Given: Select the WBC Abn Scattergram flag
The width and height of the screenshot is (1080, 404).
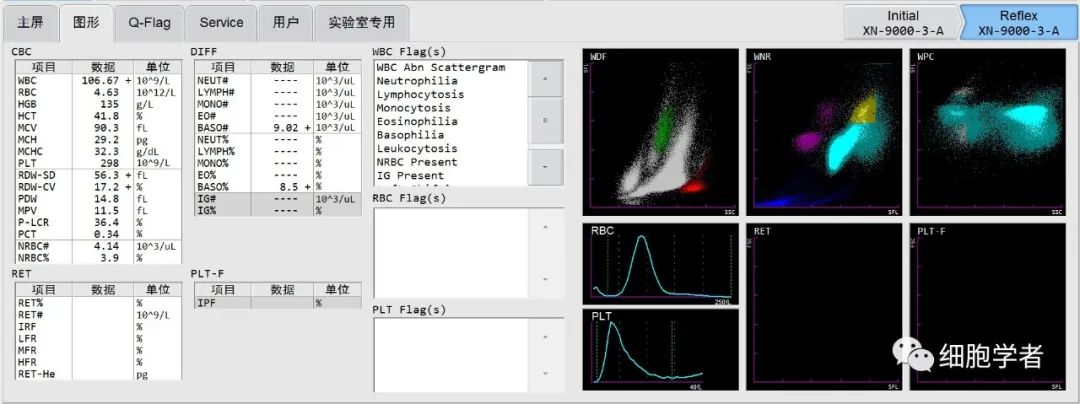Looking at the screenshot, I should click(441, 67).
